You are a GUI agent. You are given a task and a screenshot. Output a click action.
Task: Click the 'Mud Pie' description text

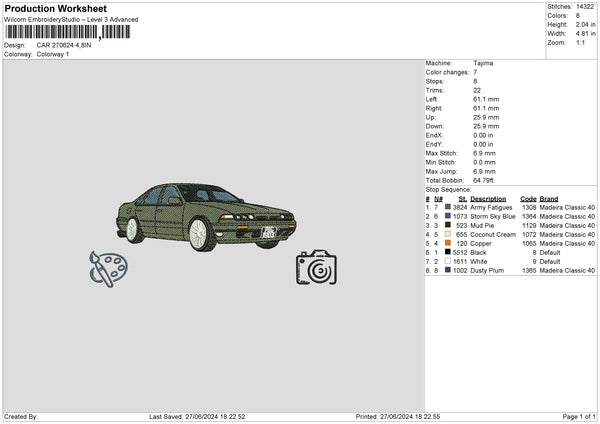482,225
